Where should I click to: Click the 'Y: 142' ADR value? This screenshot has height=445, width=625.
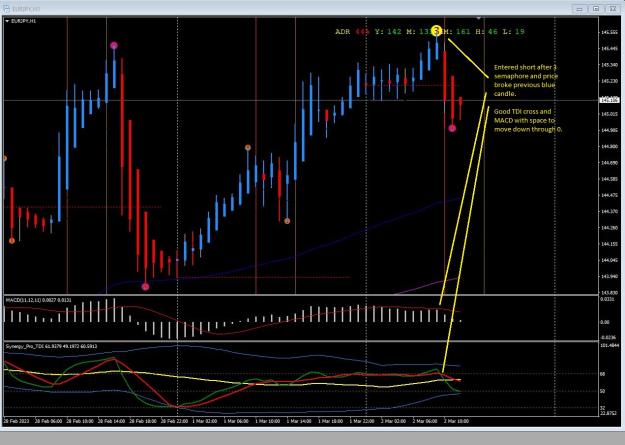click(x=388, y=32)
